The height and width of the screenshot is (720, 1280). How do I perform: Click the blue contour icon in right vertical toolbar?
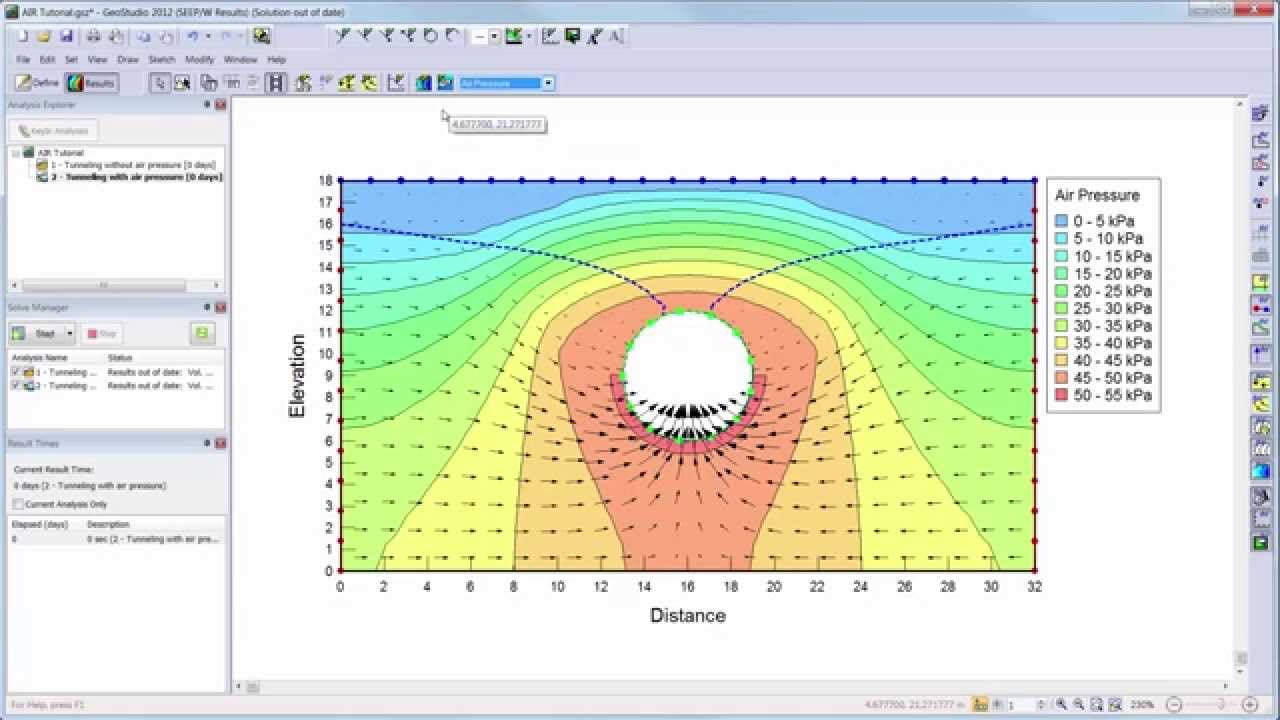coord(1261,472)
